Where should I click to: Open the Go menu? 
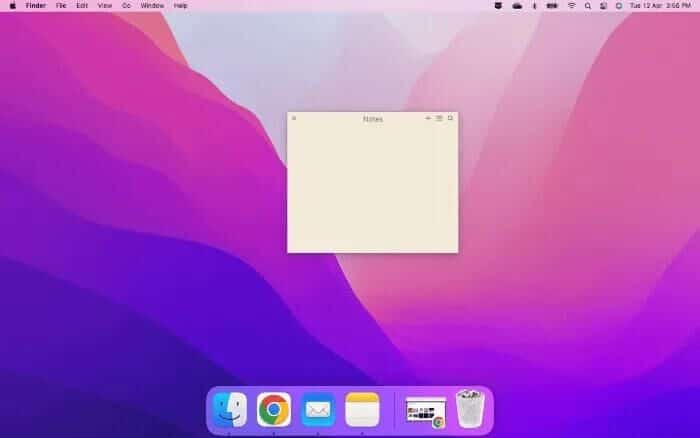pyautogui.click(x=126, y=6)
